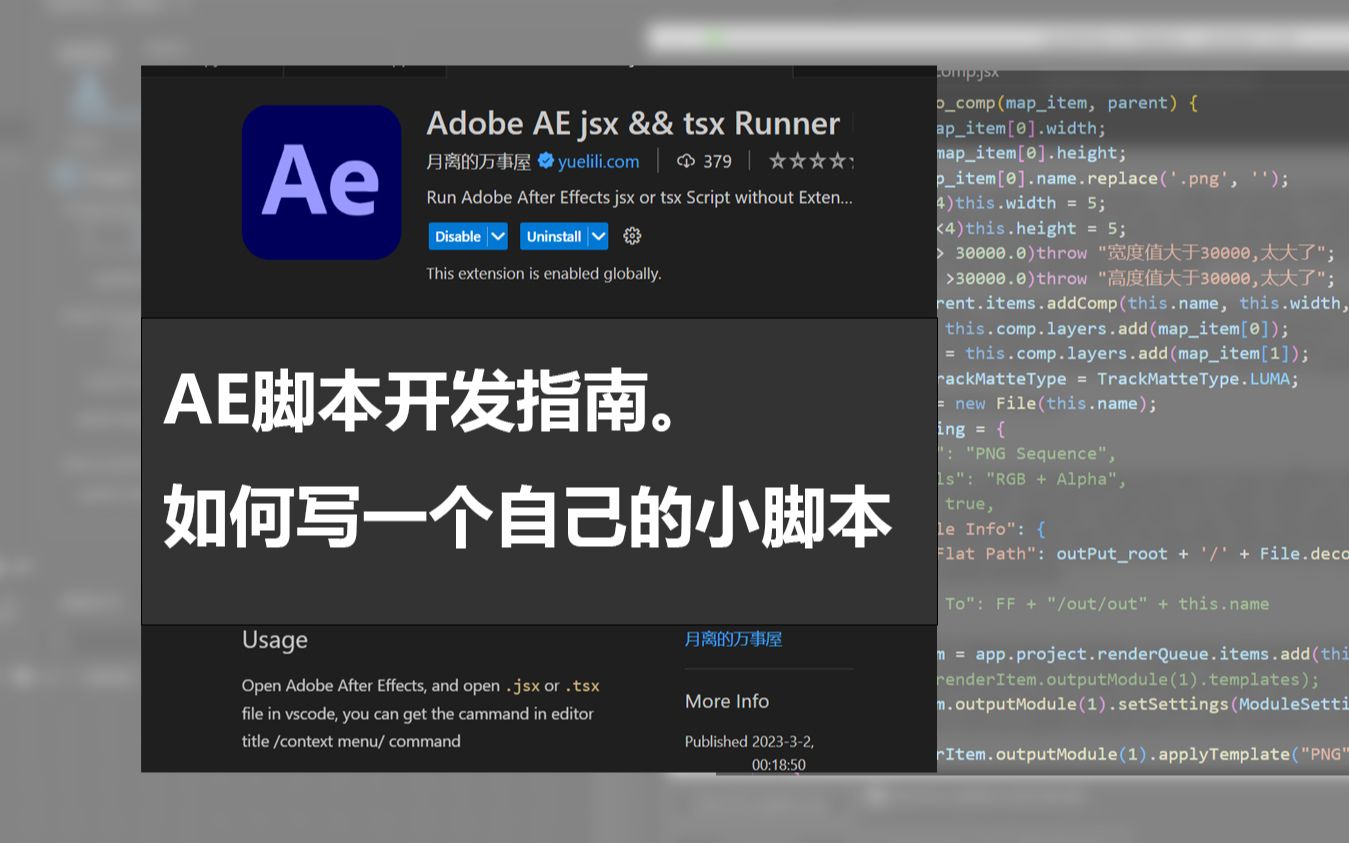Open the Uninstall button's dropdown arrow

pyautogui.click(x=598, y=236)
